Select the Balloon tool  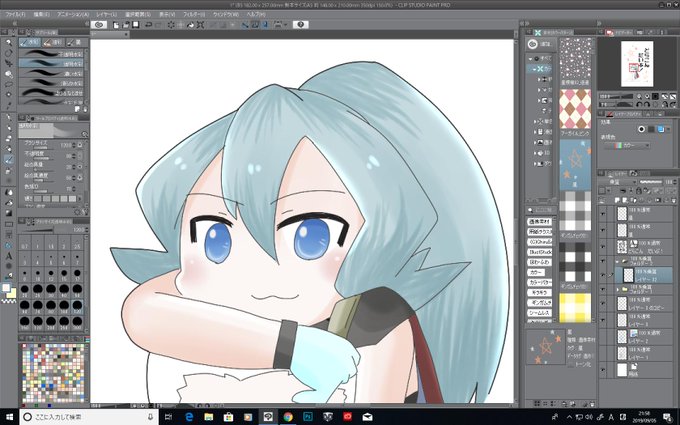coord(9,266)
